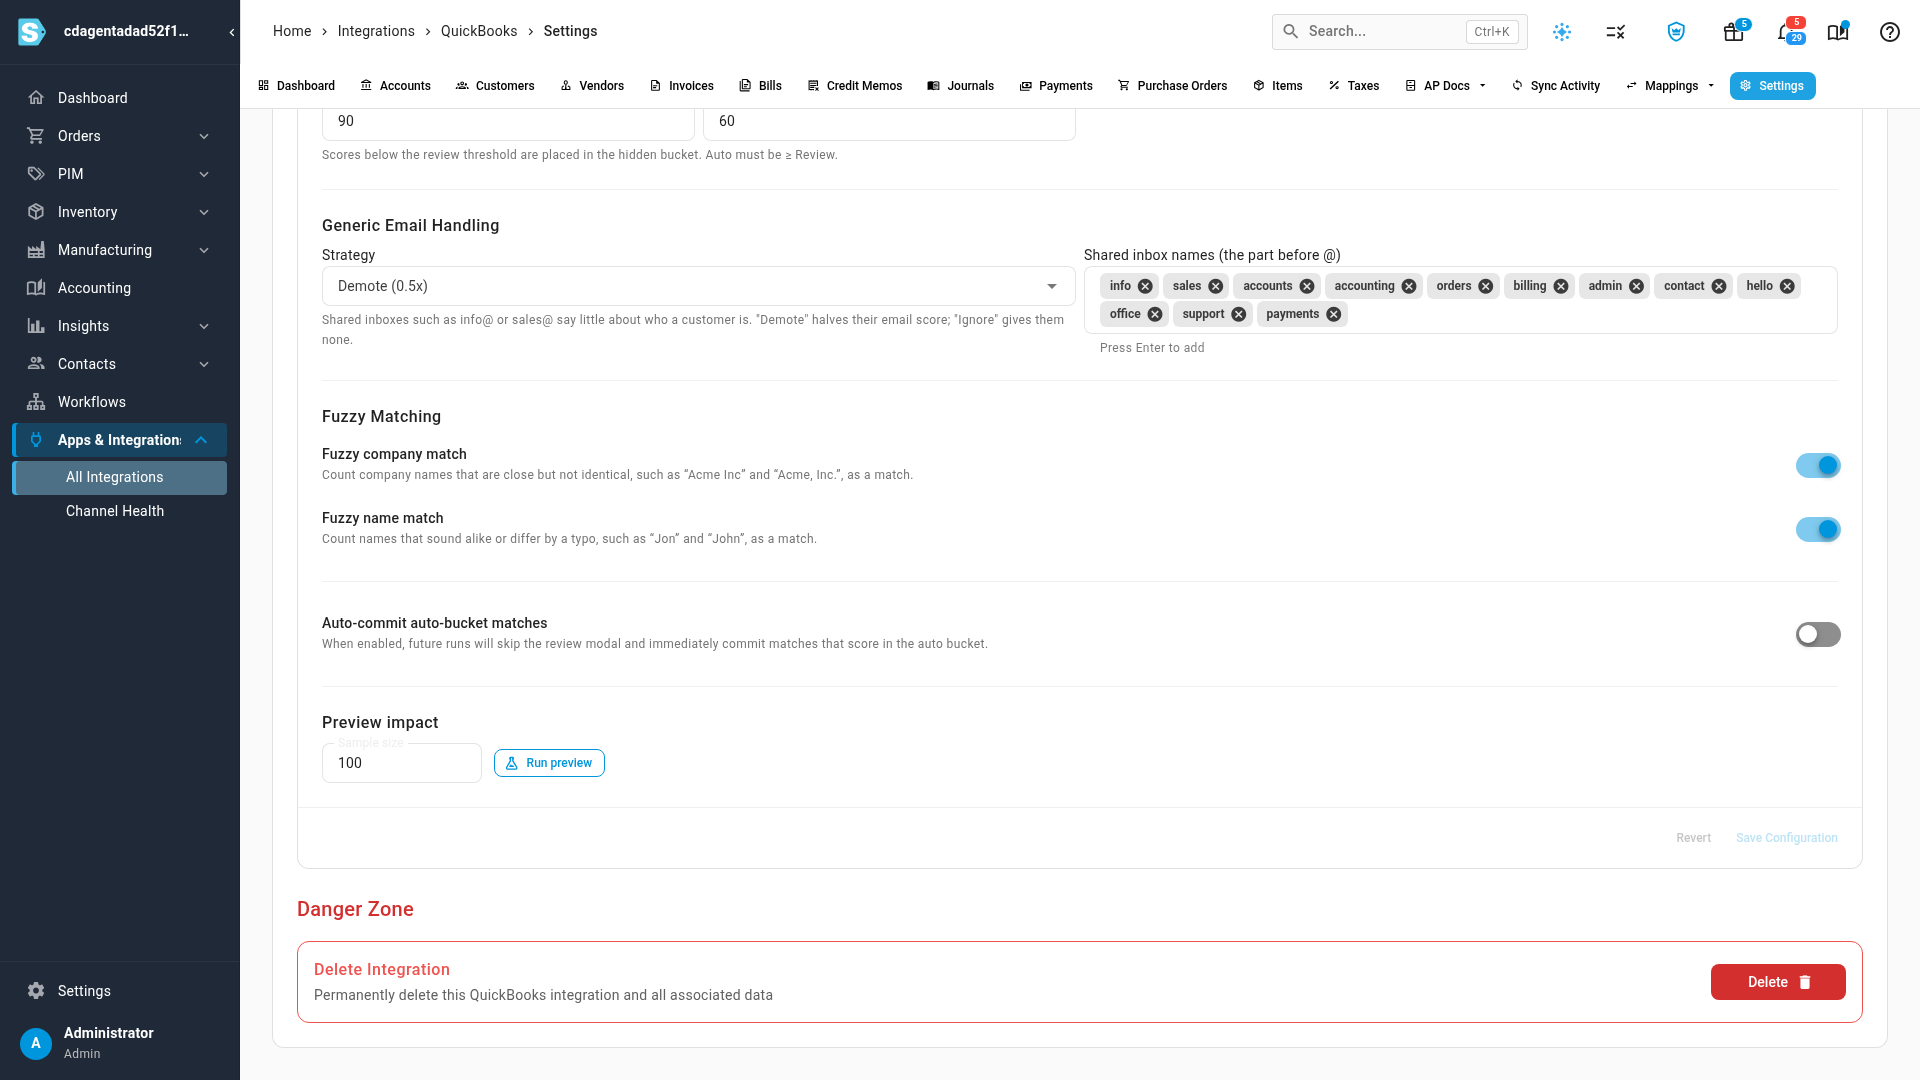Click the Integrations breadcrumb link
The height and width of the screenshot is (1080, 1920).
pyautogui.click(x=376, y=31)
